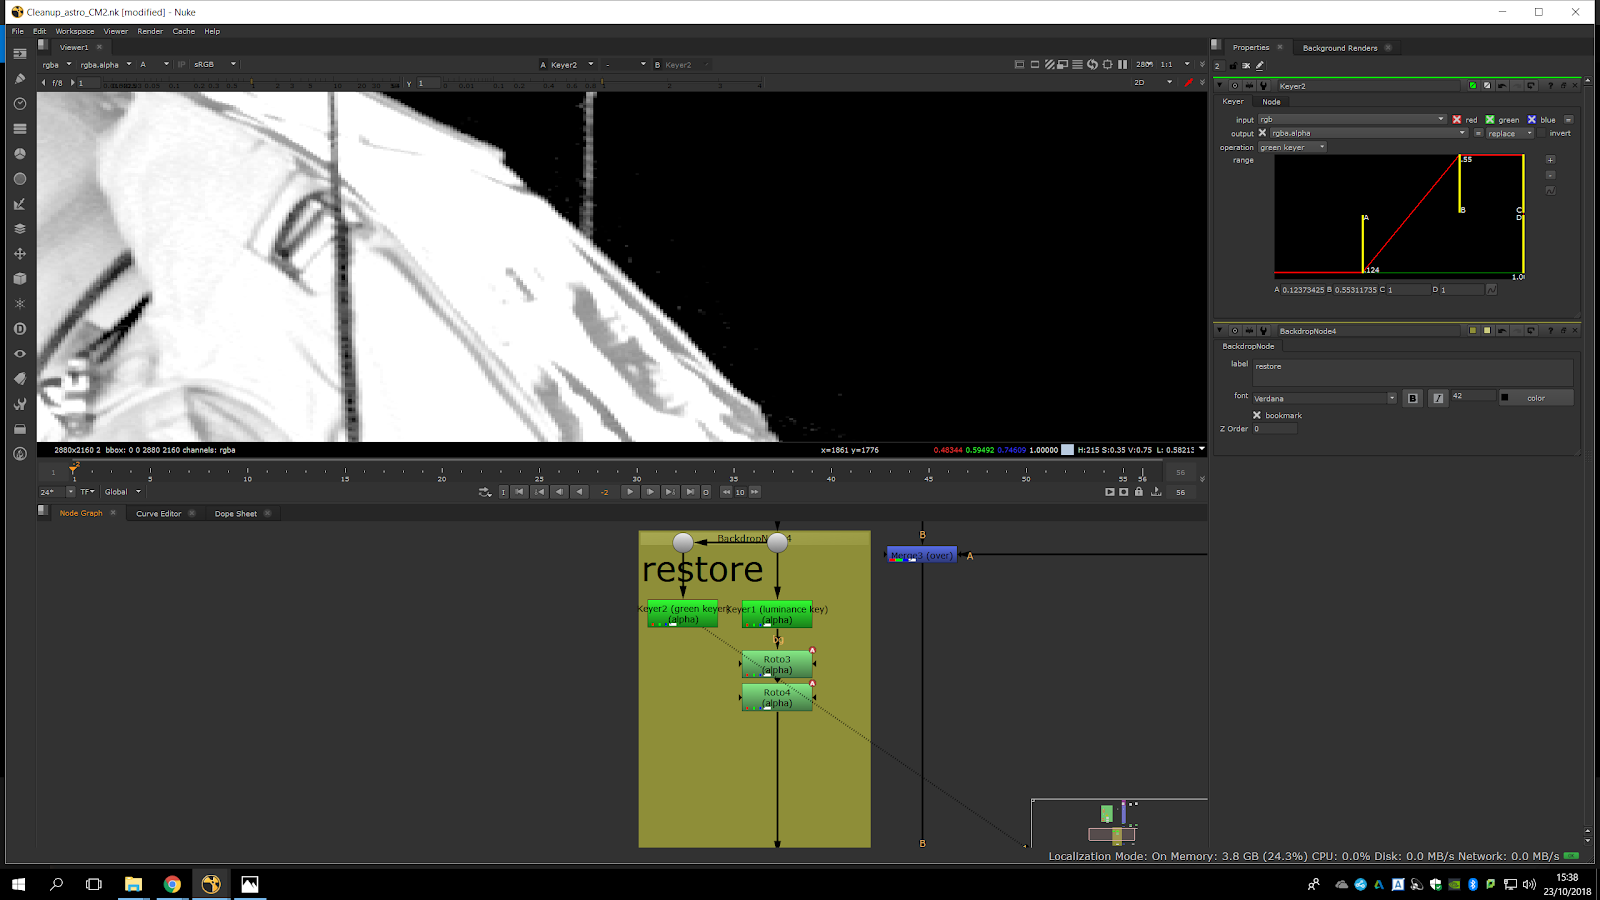Click the backdrop color button
1600x900 pixels.
(x=1536, y=398)
